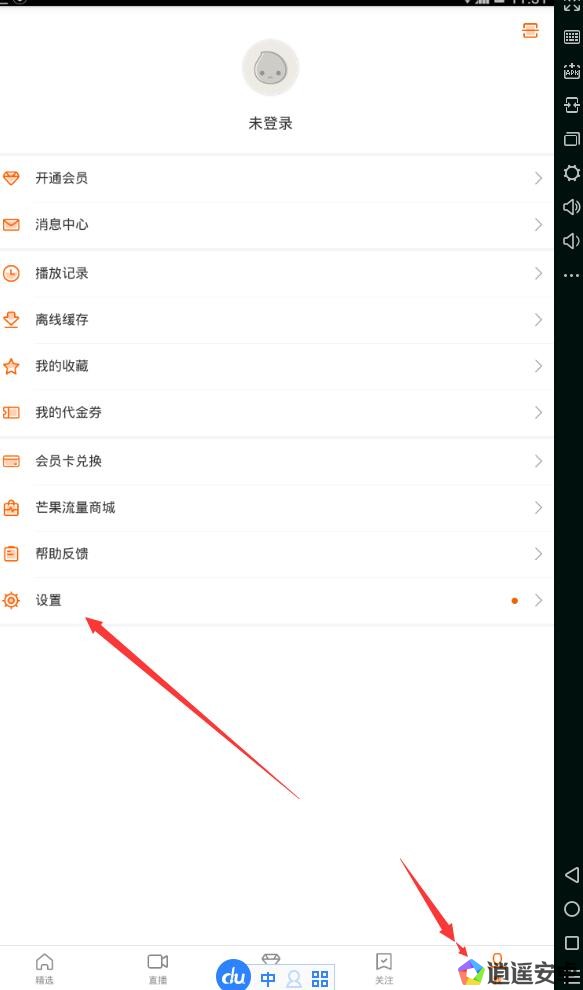Switch to the 直播 live tab
This screenshot has width=583, height=990.
158,969
